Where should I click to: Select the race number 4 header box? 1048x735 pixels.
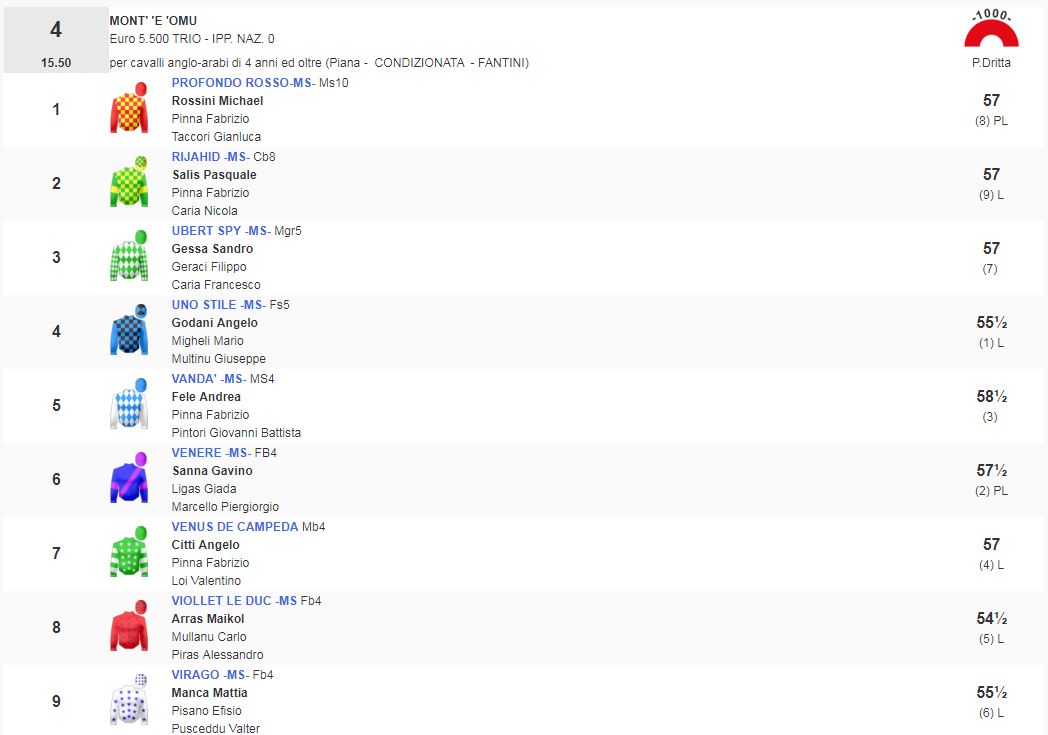tap(56, 40)
